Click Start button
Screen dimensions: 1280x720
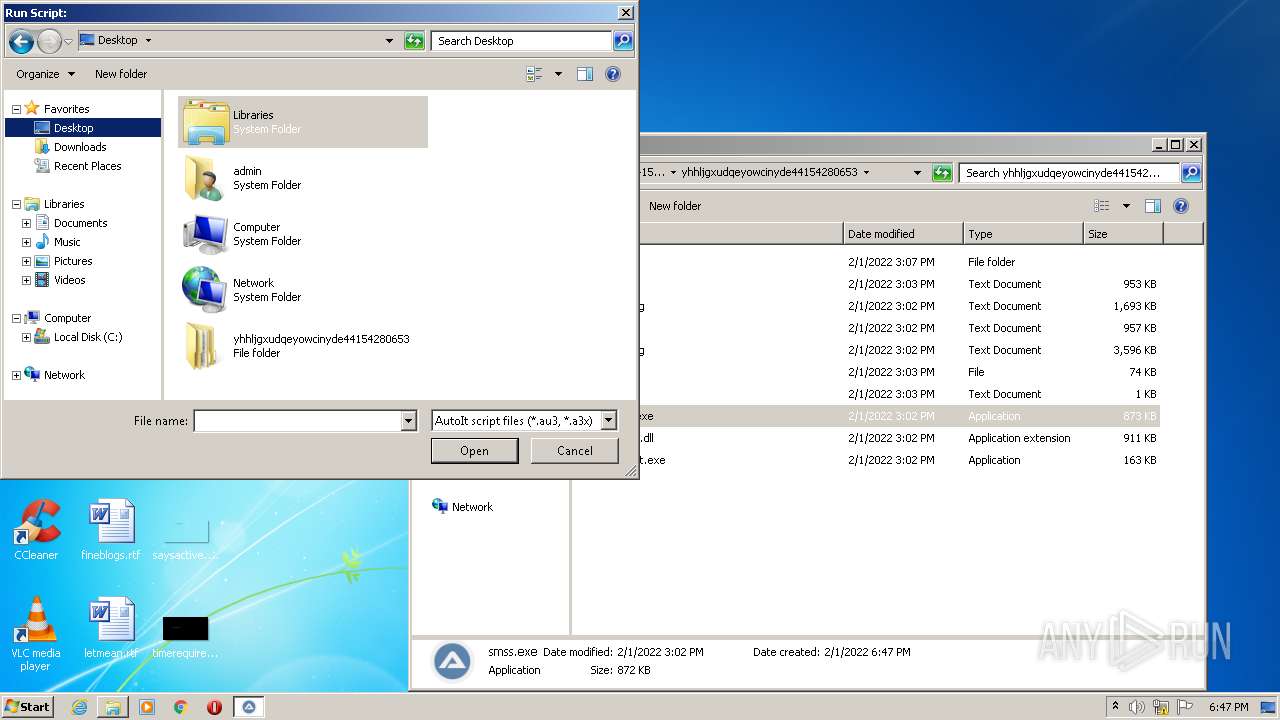pos(27,707)
